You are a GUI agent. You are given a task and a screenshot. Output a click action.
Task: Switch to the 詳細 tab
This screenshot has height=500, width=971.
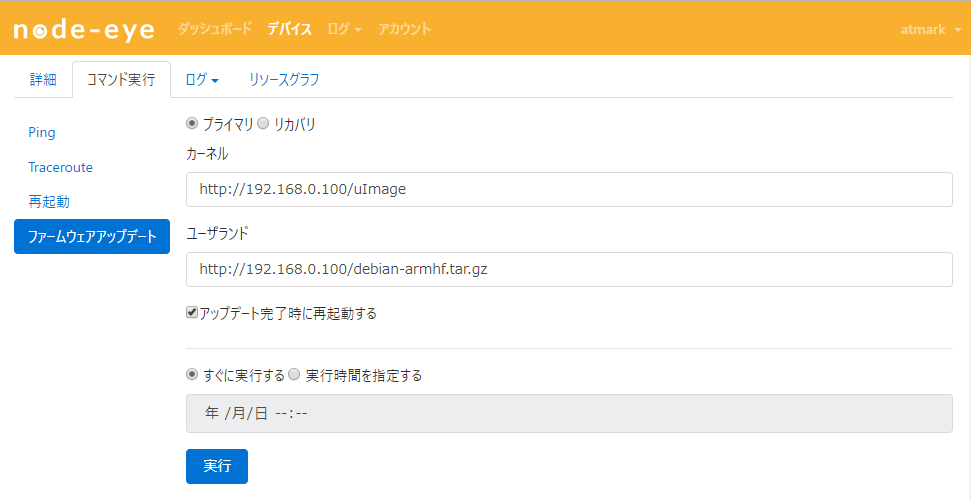(43, 79)
